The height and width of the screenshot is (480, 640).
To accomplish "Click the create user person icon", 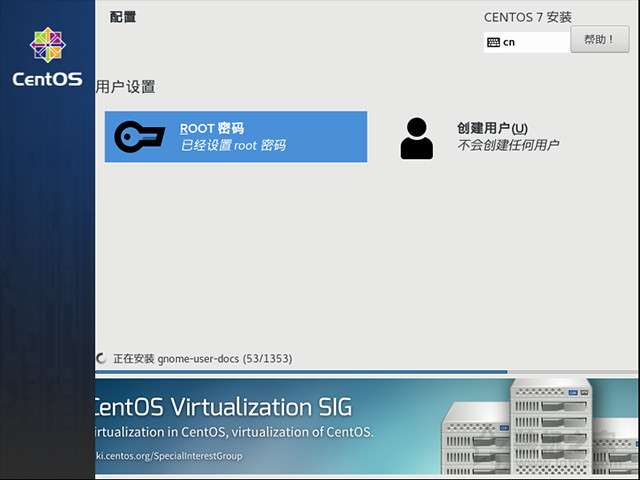I will click(x=416, y=138).
